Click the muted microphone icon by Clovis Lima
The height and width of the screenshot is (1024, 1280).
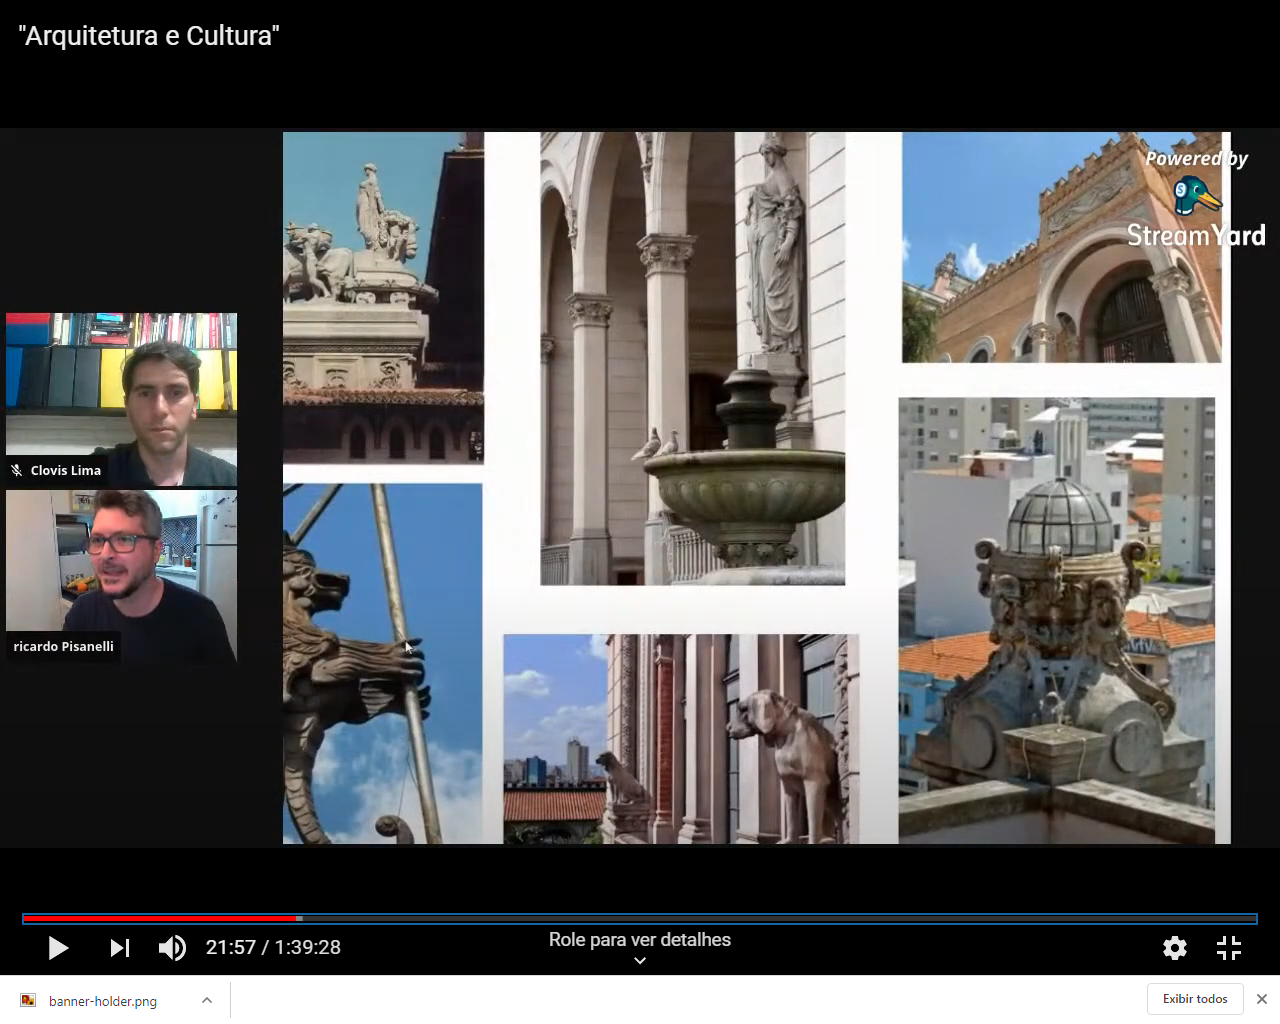[17, 470]
